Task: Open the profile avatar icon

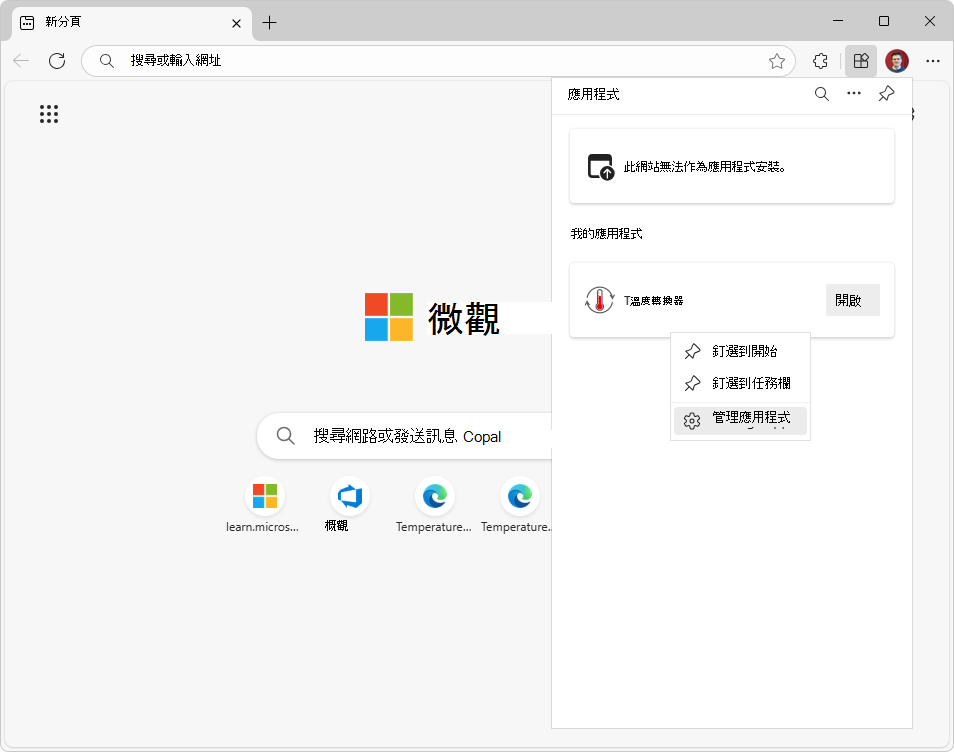Action: click(897, 61)
